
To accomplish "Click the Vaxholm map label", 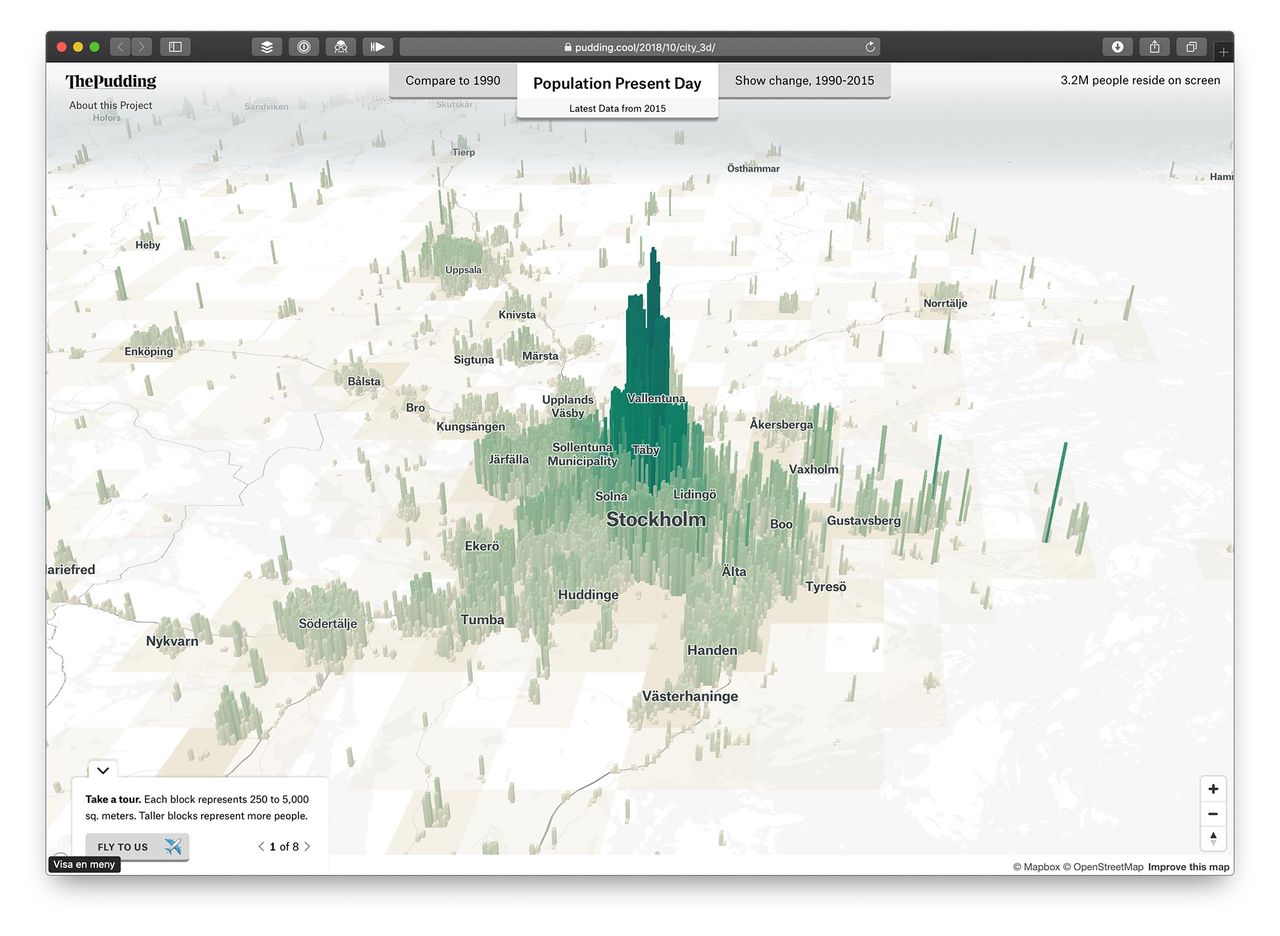I will 814,470.
